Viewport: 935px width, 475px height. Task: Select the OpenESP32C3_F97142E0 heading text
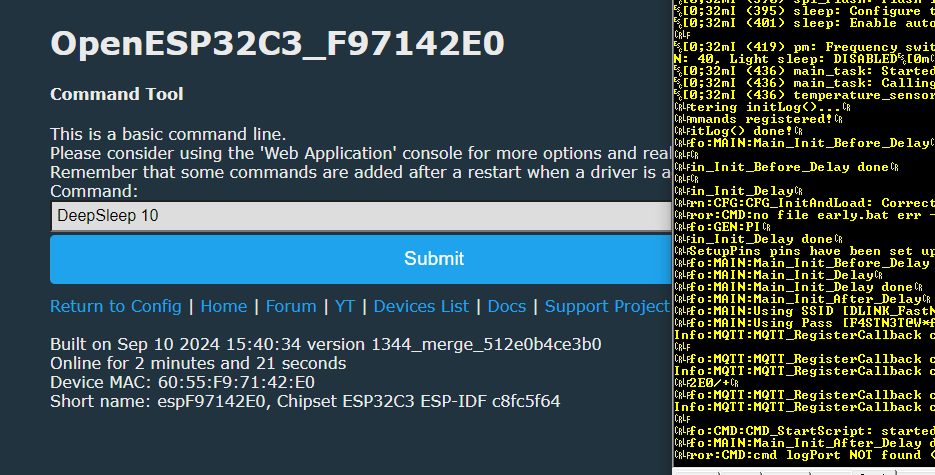tap(277, 44)
